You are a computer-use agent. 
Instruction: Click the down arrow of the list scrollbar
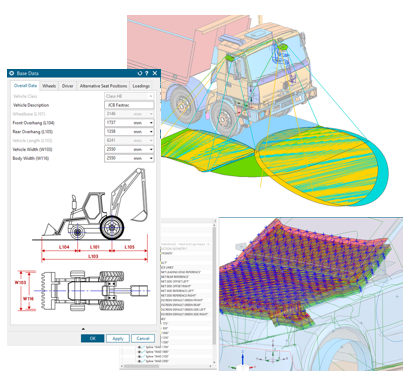coord(214,363)
